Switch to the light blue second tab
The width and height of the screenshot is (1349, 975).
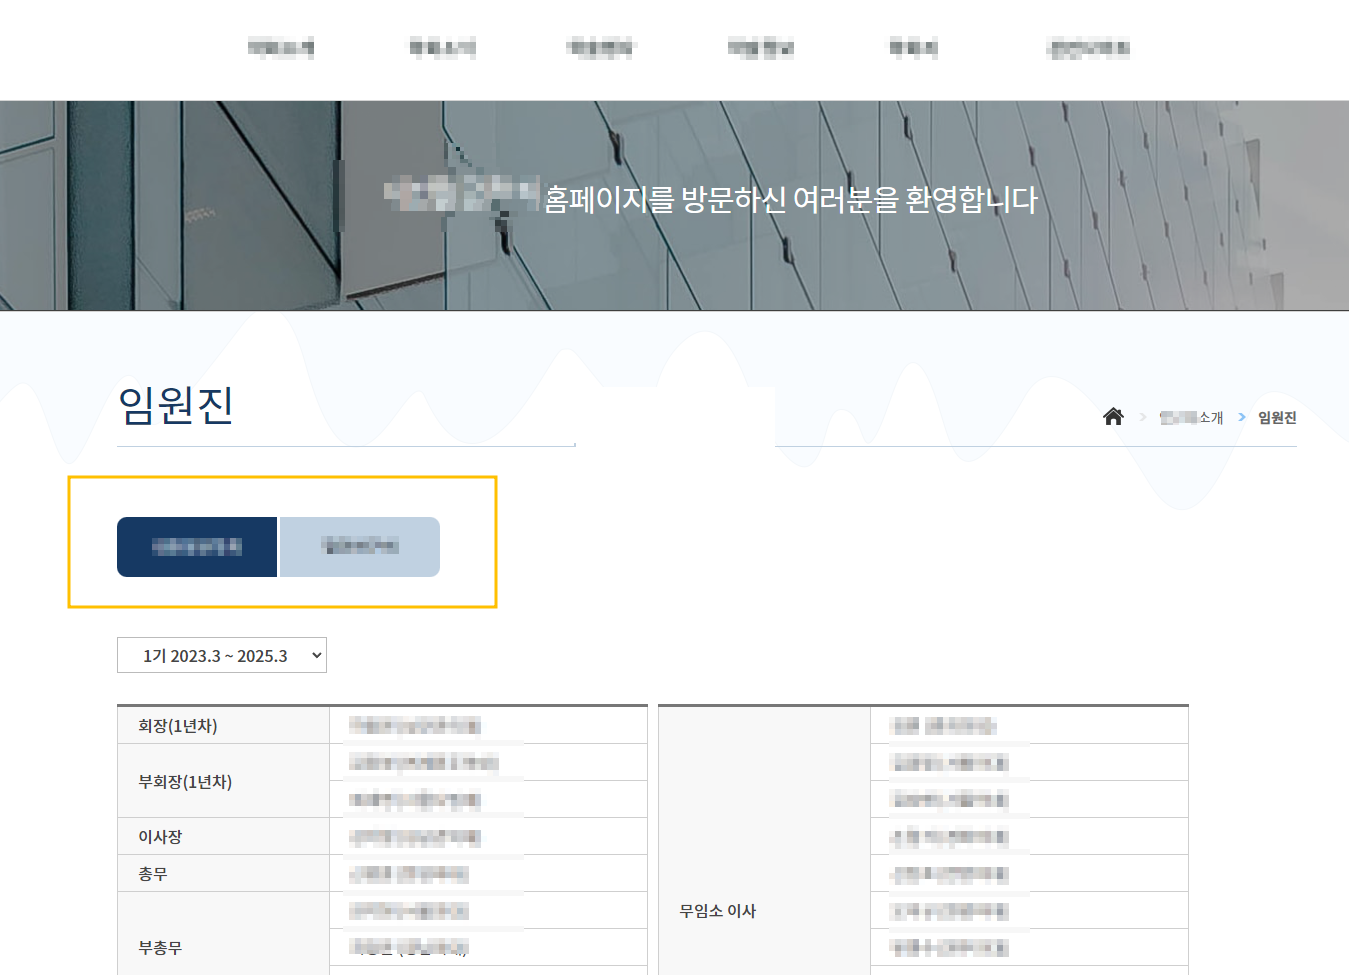pyautogui.click(x=359, y=547)
